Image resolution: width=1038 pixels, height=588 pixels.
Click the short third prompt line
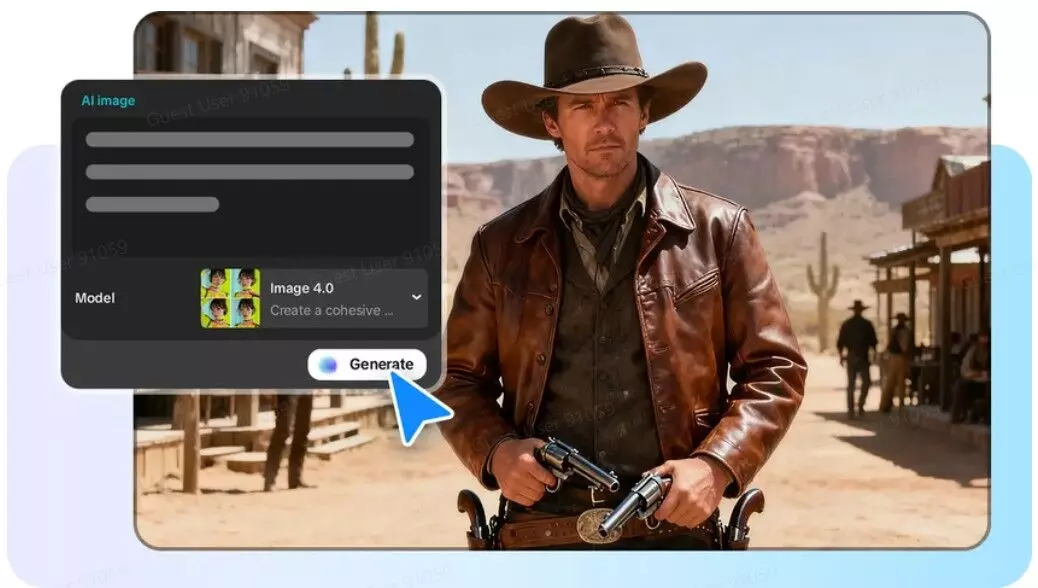[152, 204]
